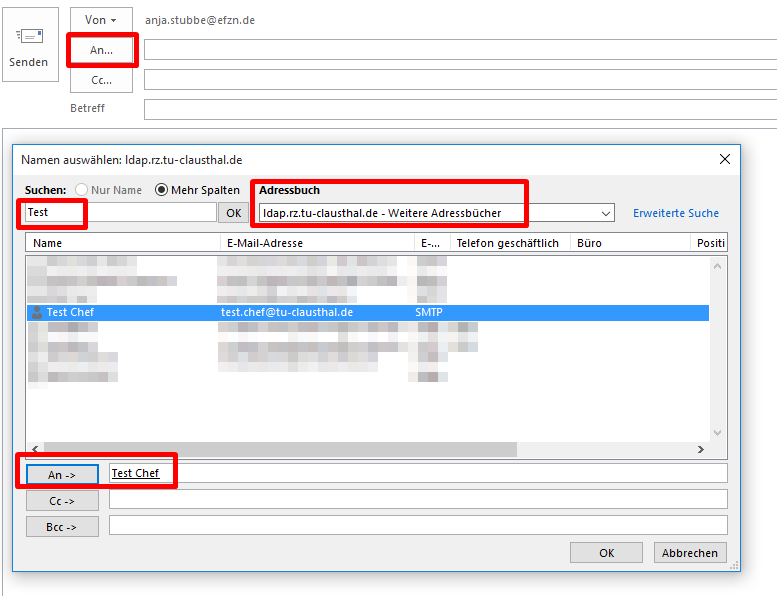Click the horizontal scrollbar of the results list

click(x=280, y=449)
